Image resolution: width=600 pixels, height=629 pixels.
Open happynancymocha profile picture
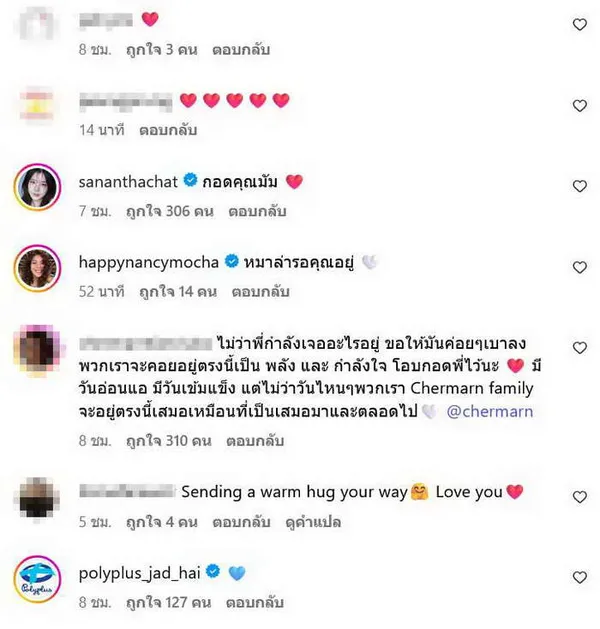[37, 268]
